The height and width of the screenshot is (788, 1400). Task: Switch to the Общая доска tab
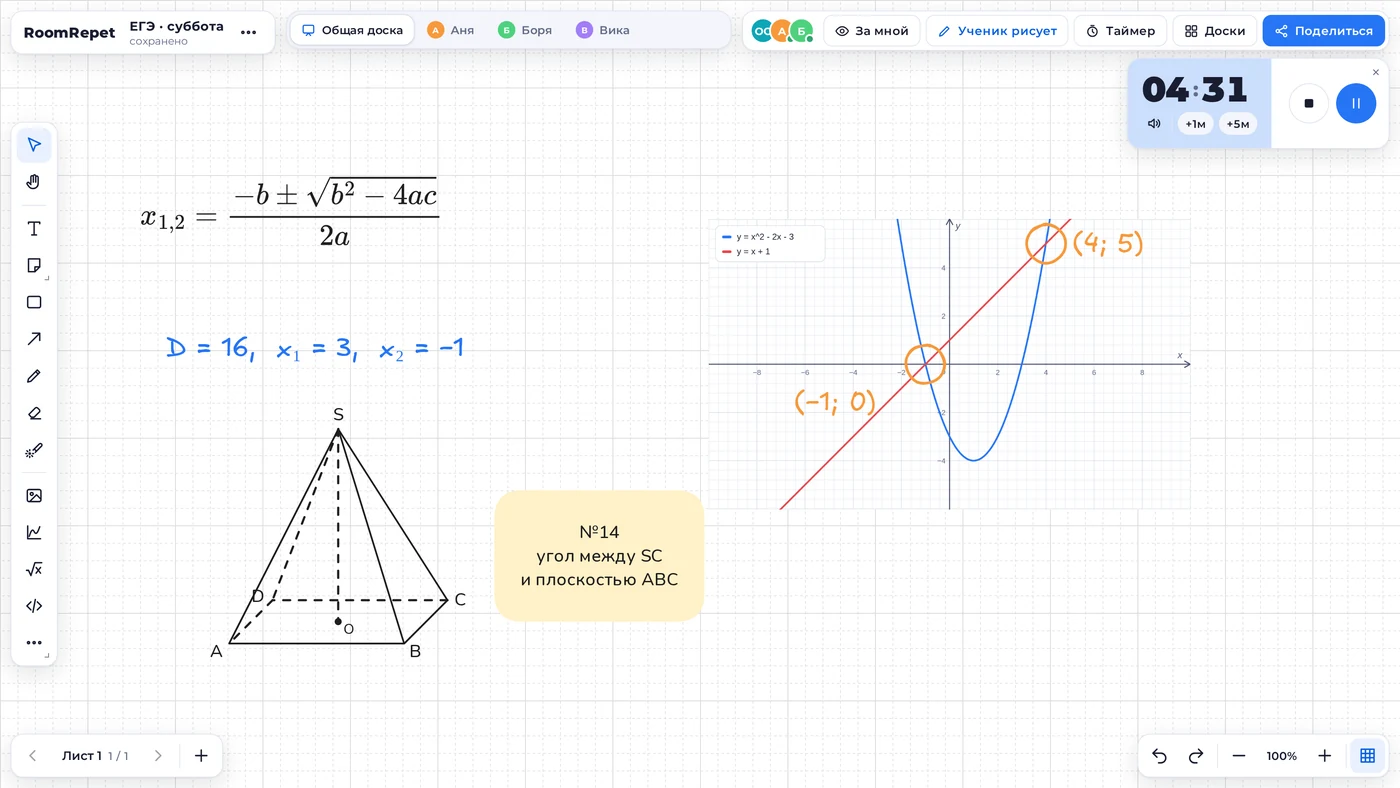click(352, 30)
